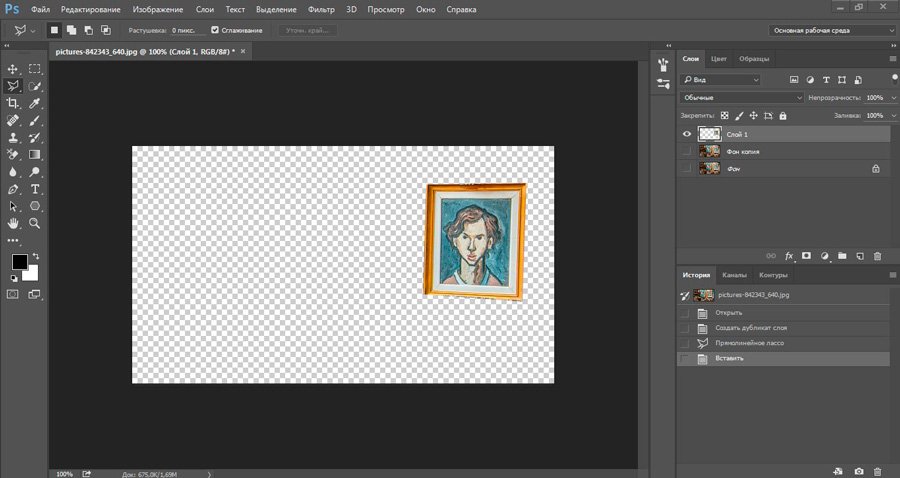Screen dimensions: 900x478
Task: Click the fx layer style icon
Action: click(789, 256)
